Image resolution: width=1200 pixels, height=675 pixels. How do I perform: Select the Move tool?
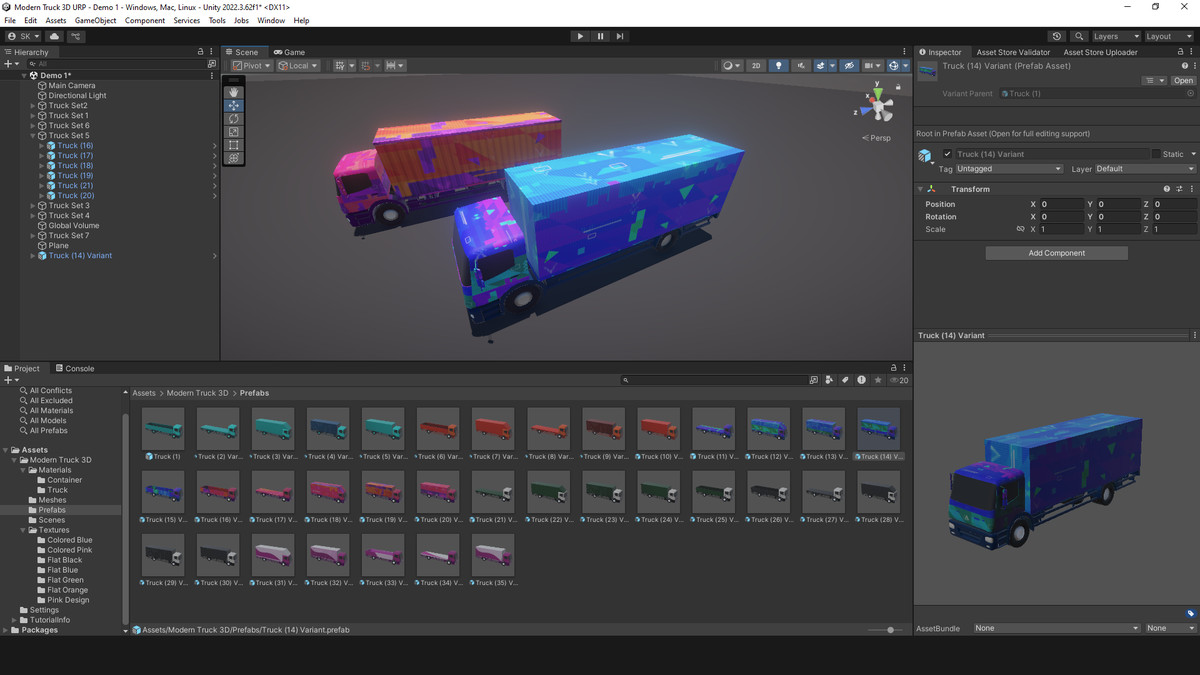pos(233,105)
